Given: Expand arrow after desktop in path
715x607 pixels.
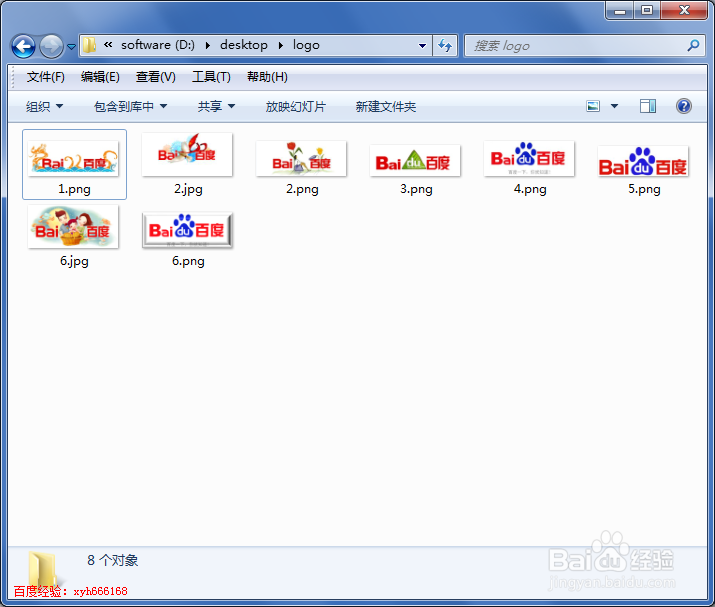Looking at the screenshot, I should (x=280, y=45).
